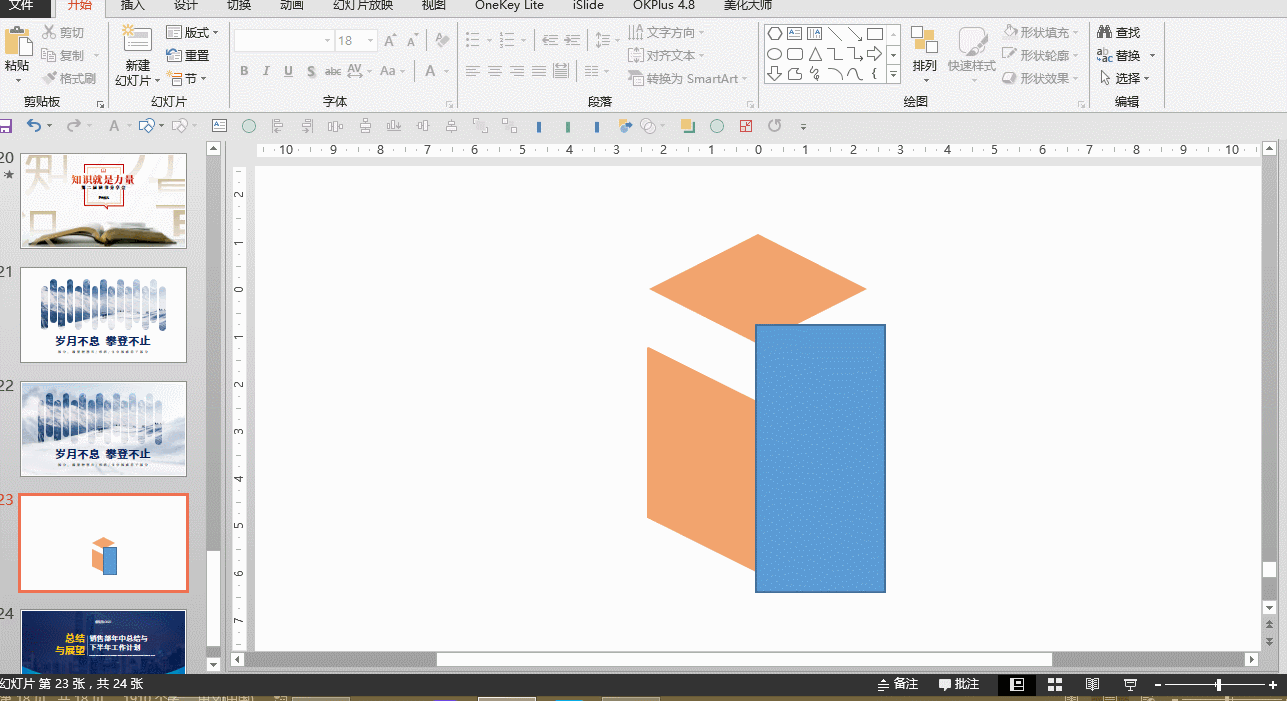Open the Text Direction (文字方向) dropdown
This screenshot has width=1287, height=701.
click(667, 33)
